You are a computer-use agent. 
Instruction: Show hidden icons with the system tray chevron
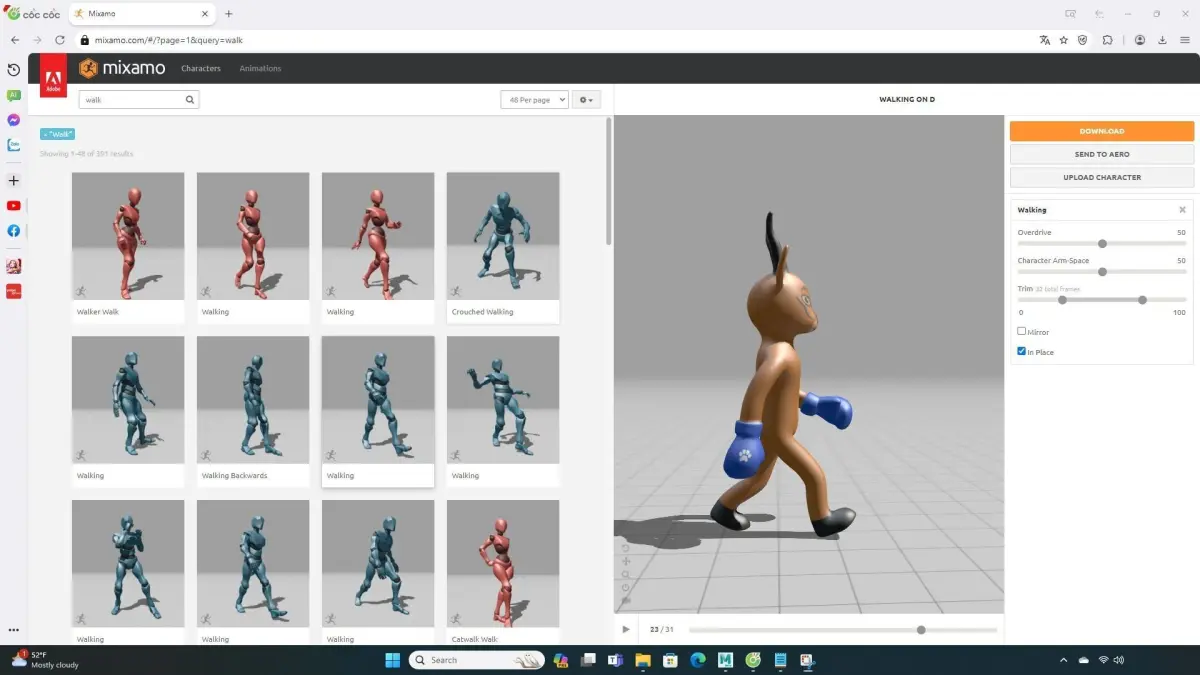1063,660
